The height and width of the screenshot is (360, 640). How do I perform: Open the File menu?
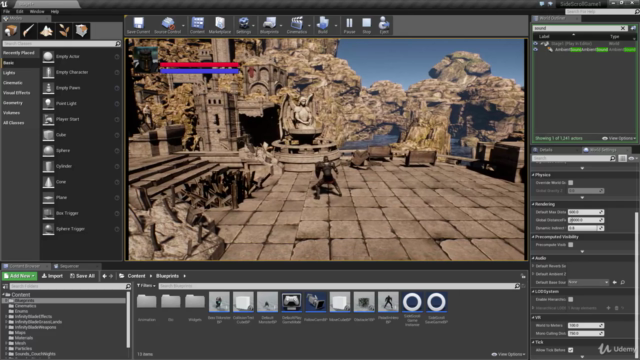click(7, 11)
